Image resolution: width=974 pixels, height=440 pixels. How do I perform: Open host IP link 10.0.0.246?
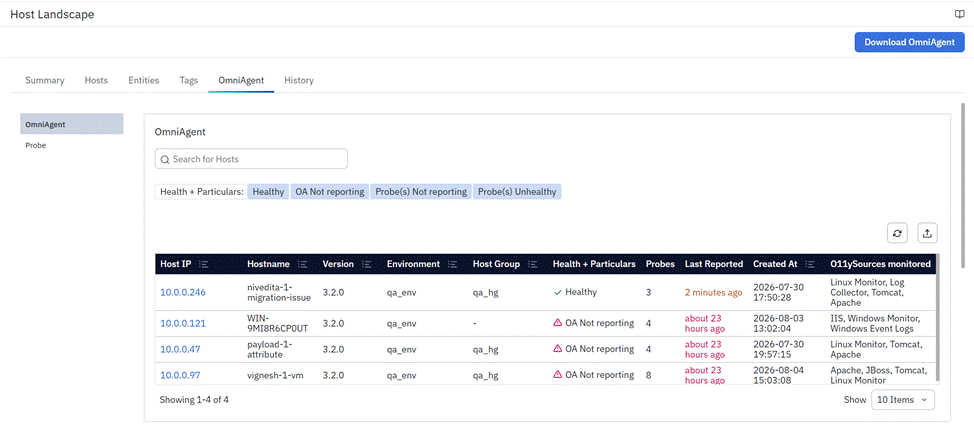(183, 292)
